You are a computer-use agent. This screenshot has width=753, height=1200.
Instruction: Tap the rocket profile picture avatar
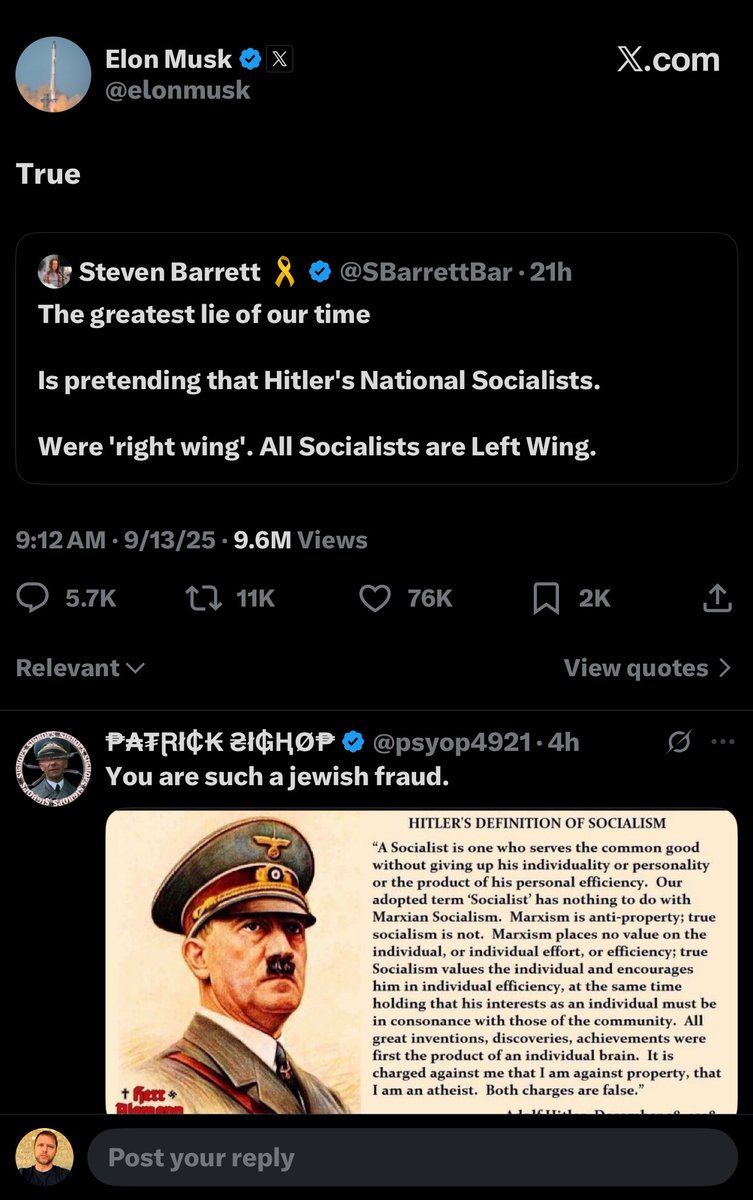tap(53, 74)
